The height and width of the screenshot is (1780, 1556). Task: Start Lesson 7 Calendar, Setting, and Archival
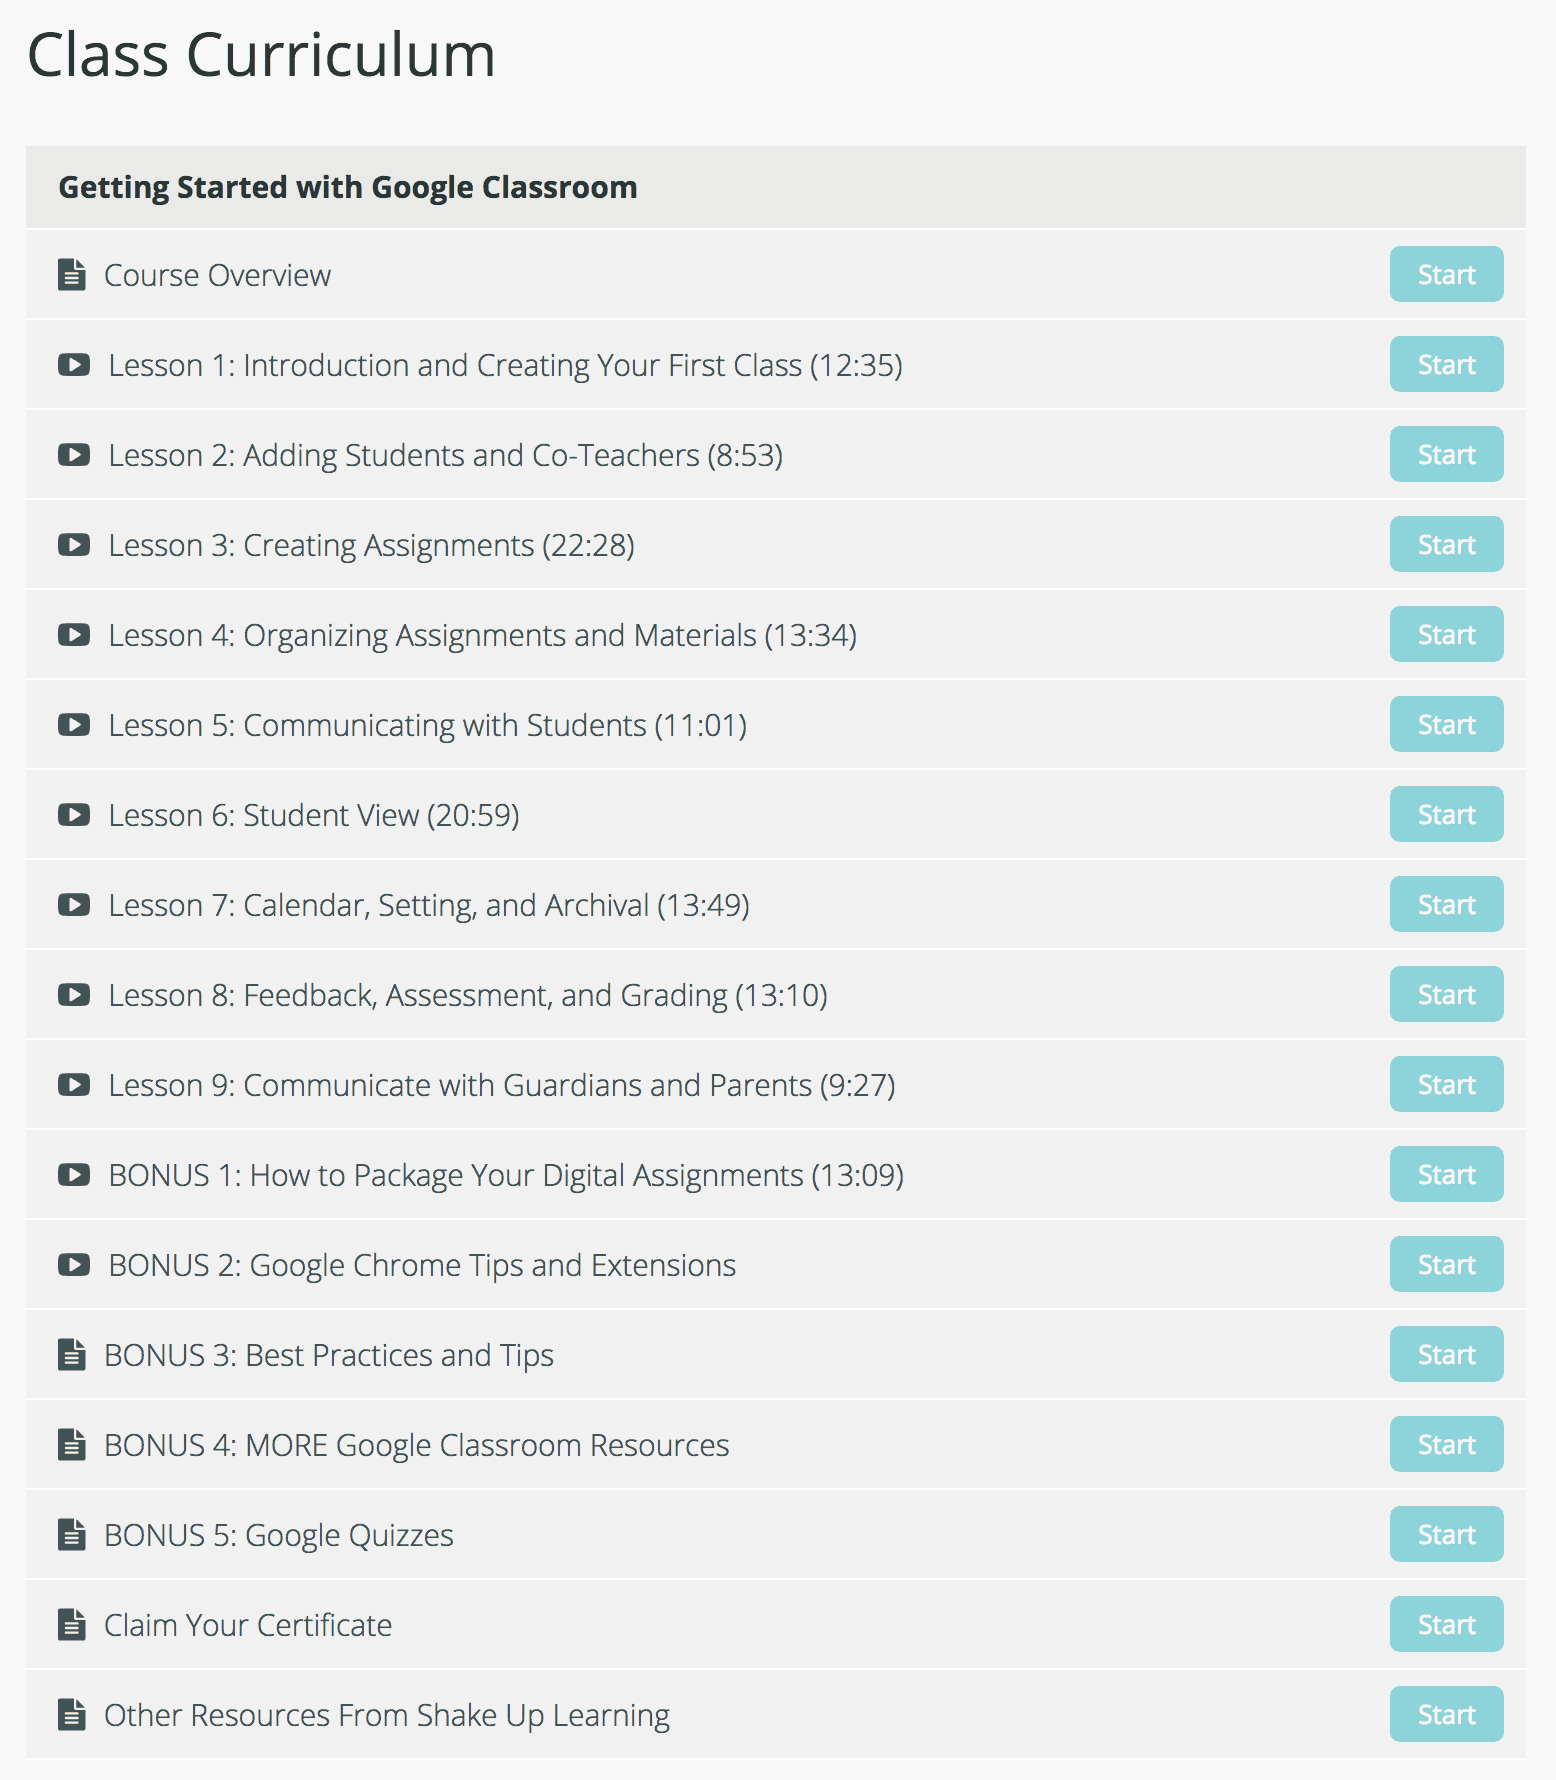tap(1446, 904)
